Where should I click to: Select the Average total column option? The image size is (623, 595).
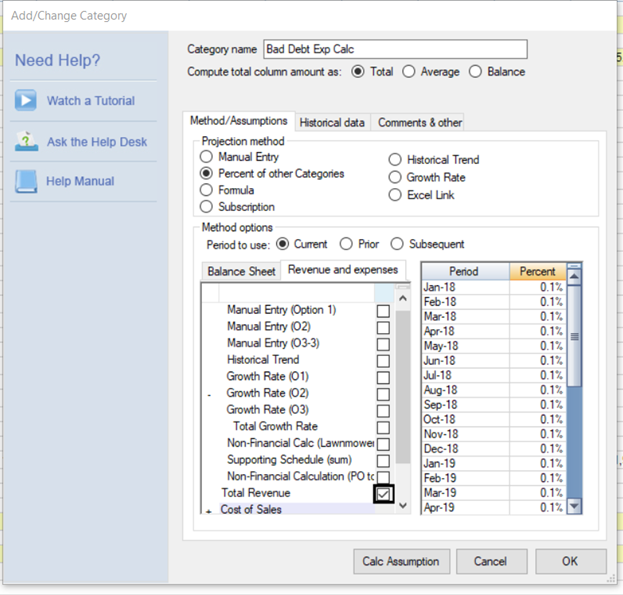click(409, 72)
